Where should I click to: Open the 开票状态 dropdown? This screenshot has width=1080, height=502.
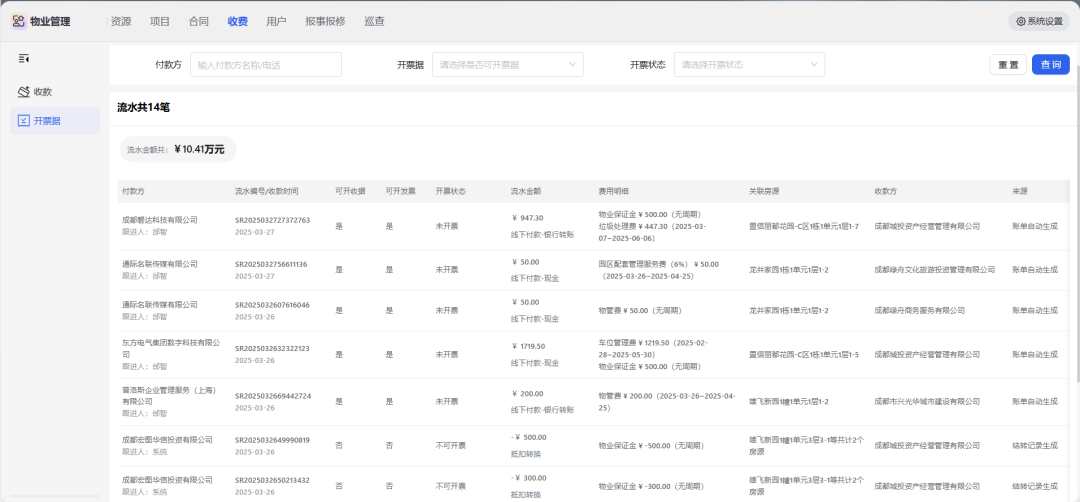749,65
